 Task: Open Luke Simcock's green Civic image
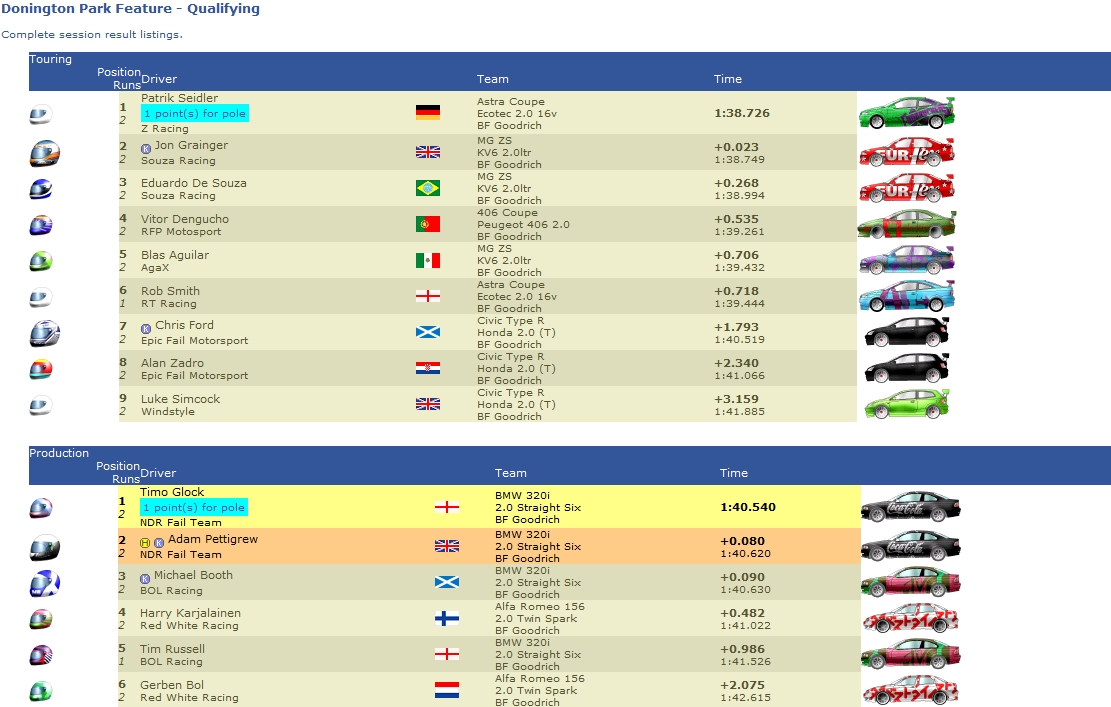[907, 405]
